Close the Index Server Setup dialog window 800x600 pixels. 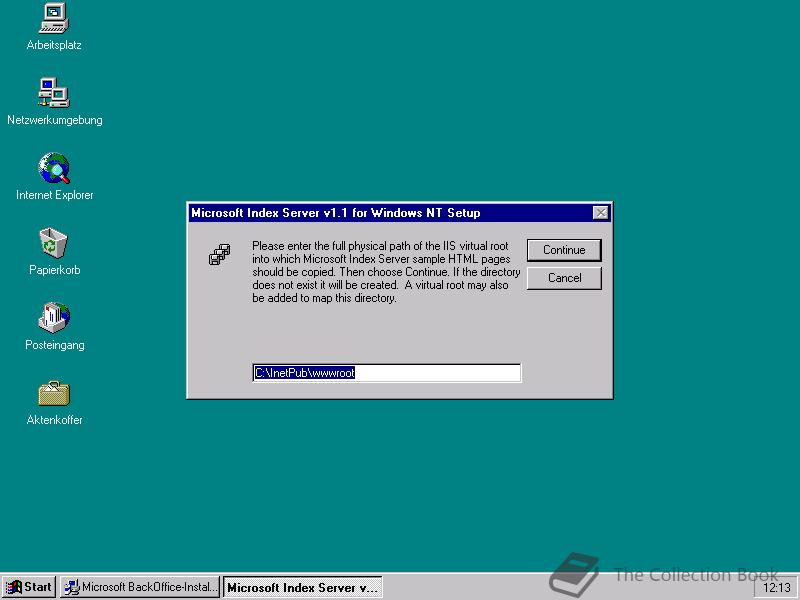[601, 213]
